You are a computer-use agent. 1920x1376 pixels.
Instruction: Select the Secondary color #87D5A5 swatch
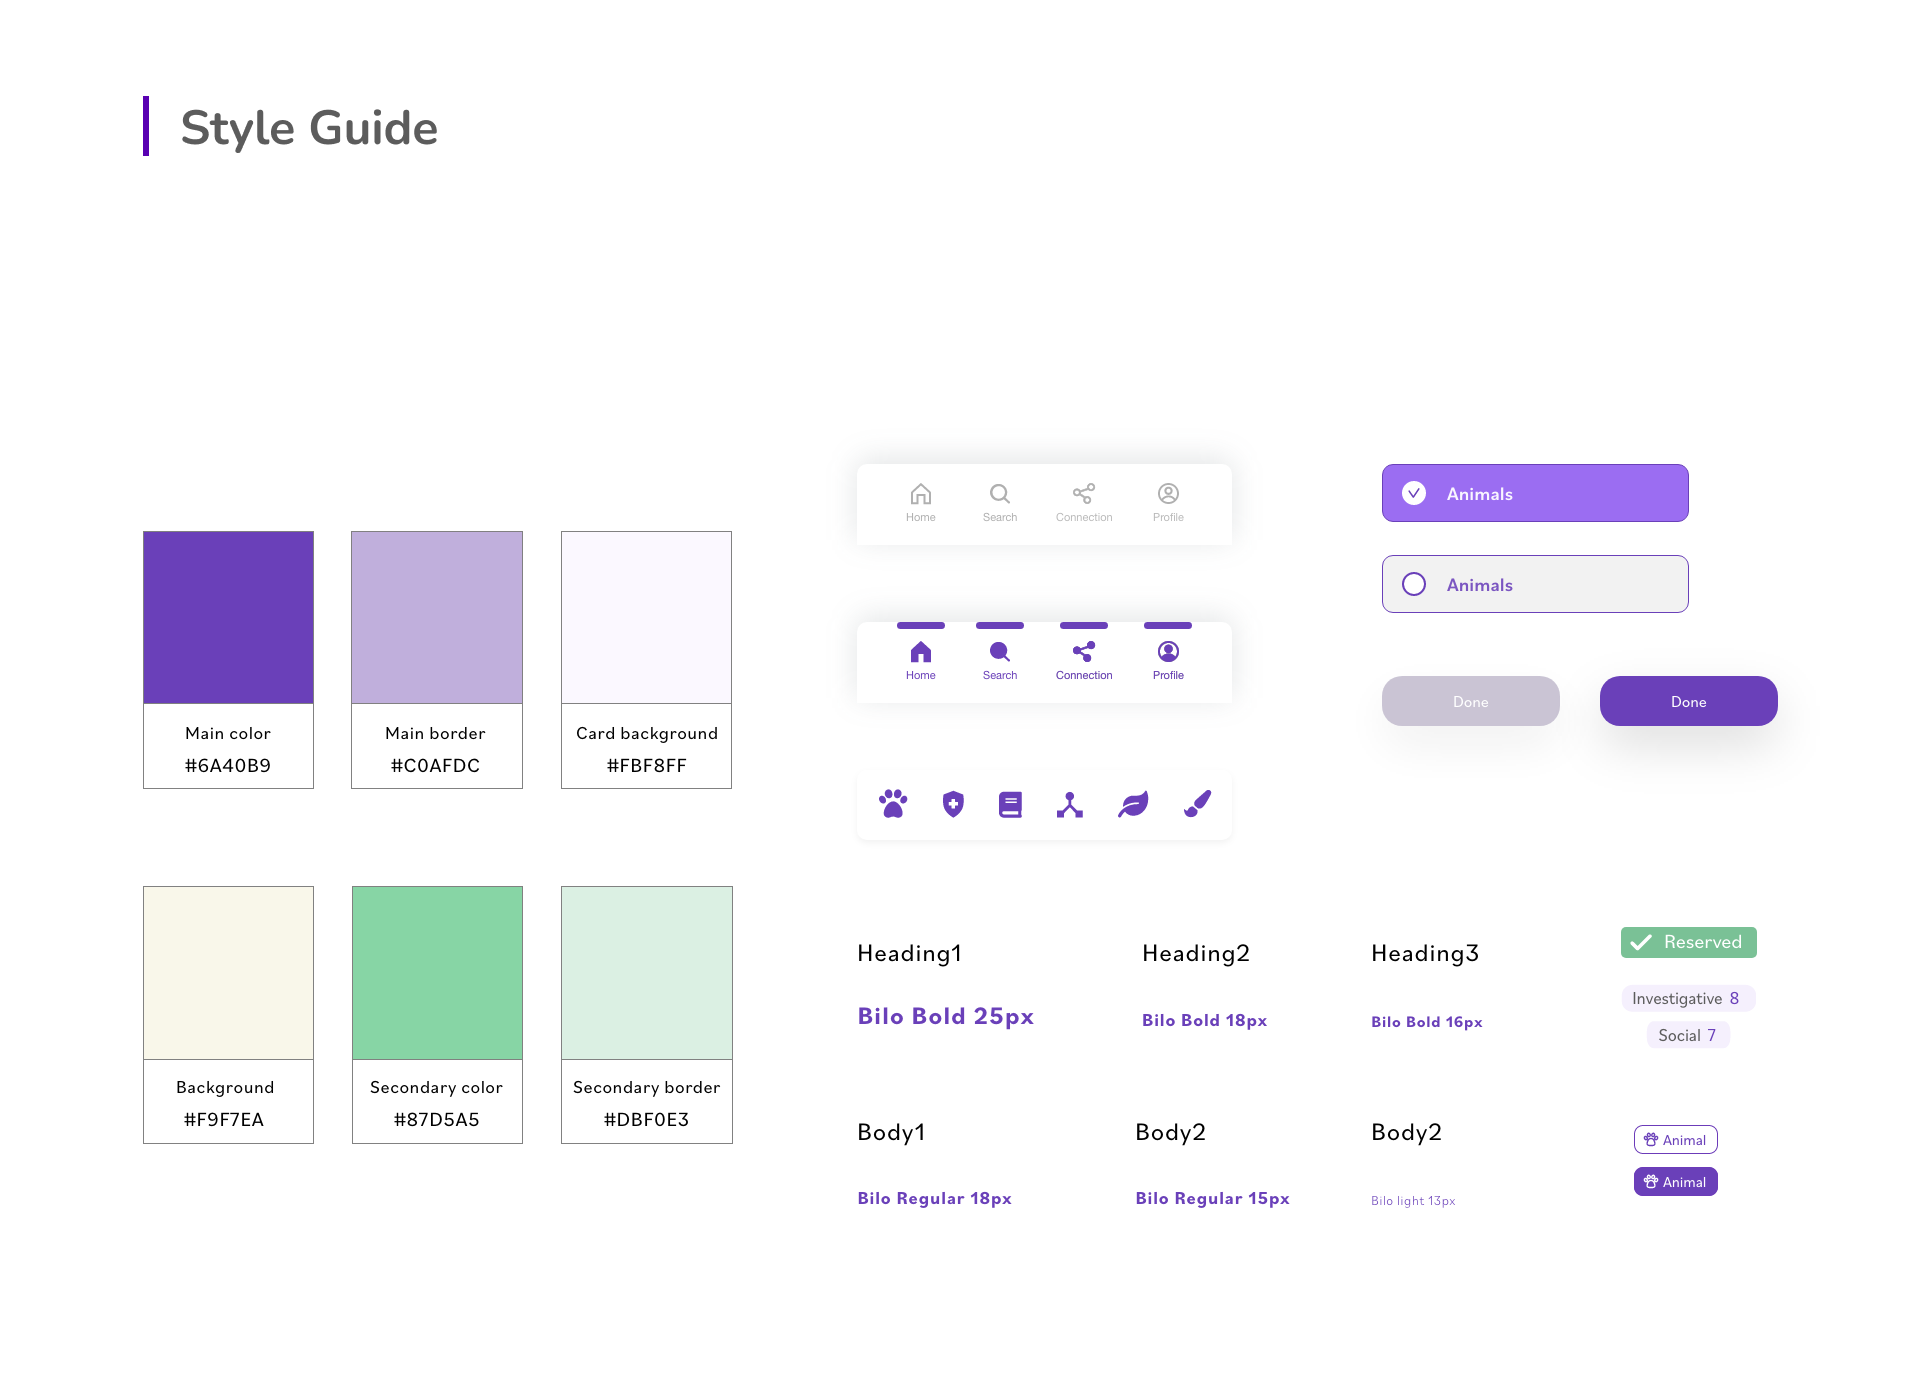pyautogui.click(x=437, y=973)
